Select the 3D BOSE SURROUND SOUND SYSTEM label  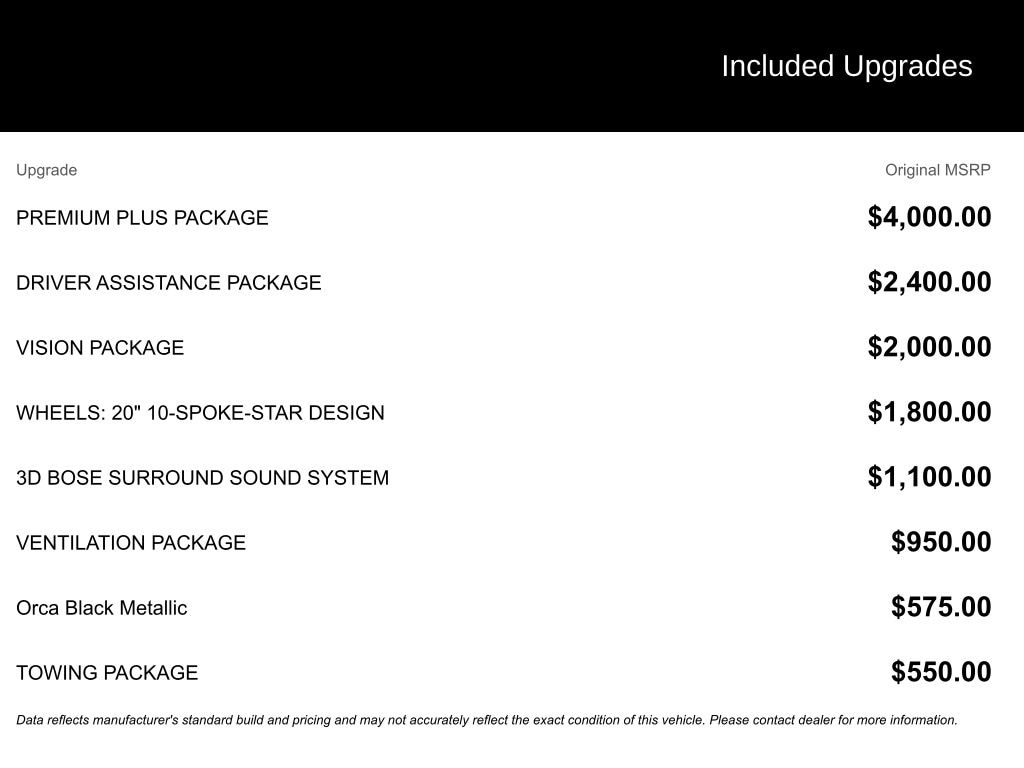tap(202, 478)
